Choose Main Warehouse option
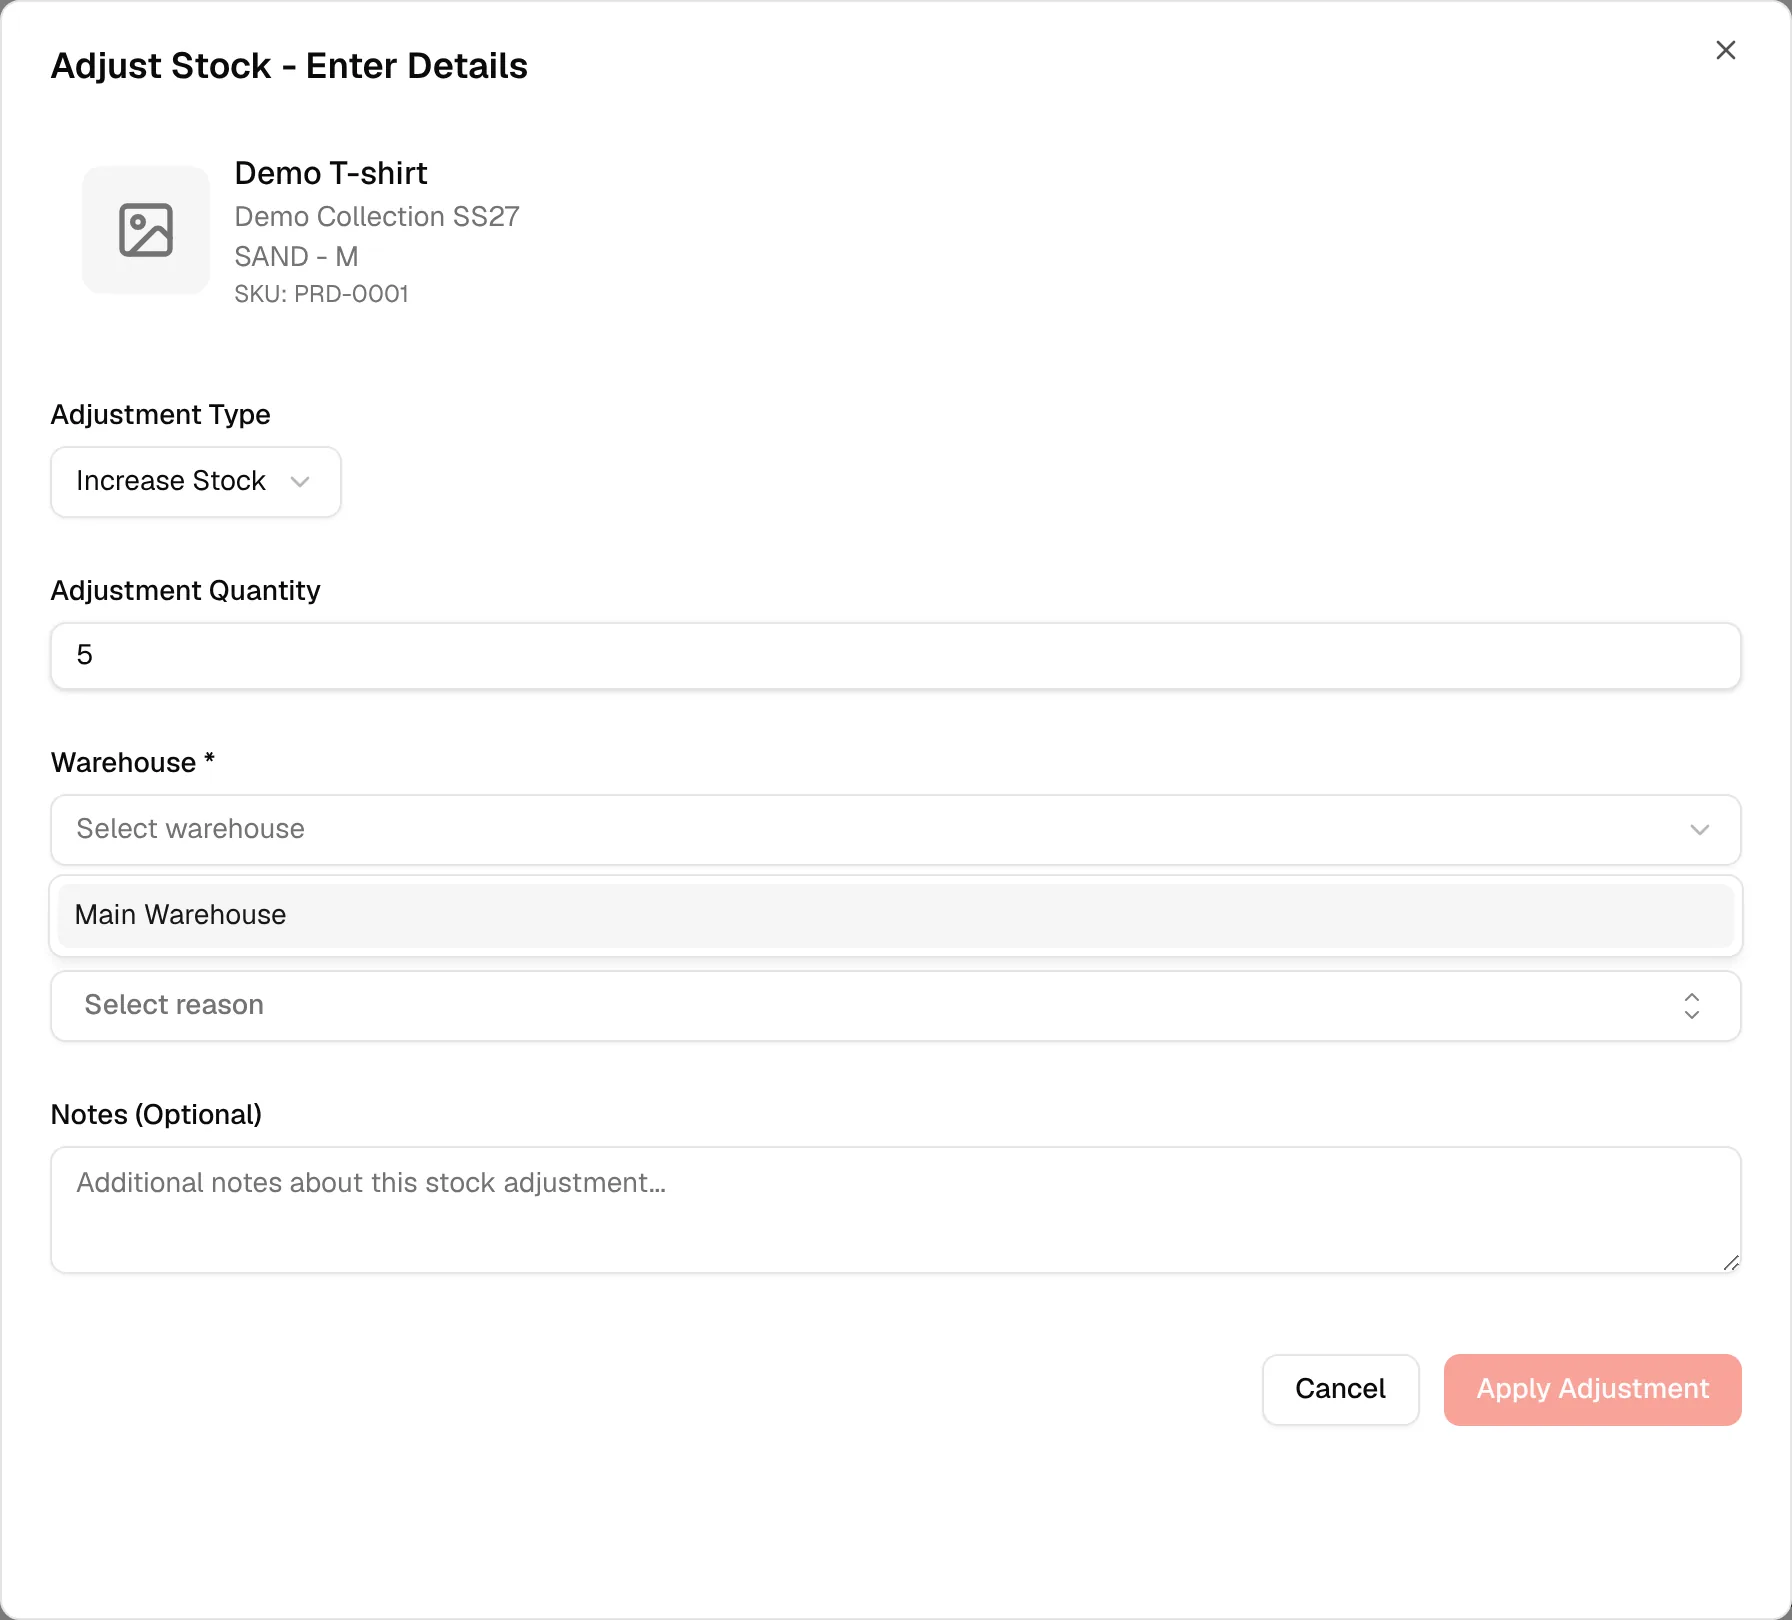 tap(896, 916)
